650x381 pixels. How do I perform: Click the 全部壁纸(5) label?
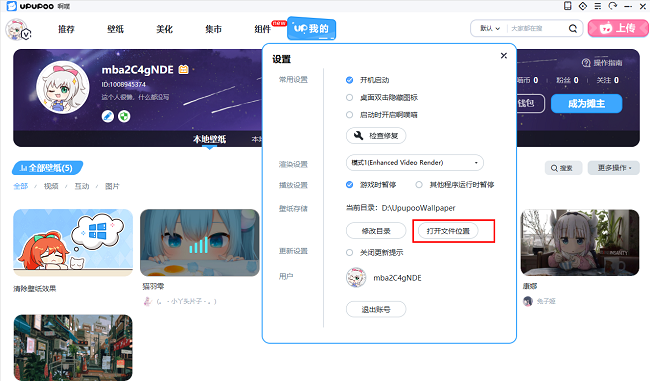[x=47, y=168]
